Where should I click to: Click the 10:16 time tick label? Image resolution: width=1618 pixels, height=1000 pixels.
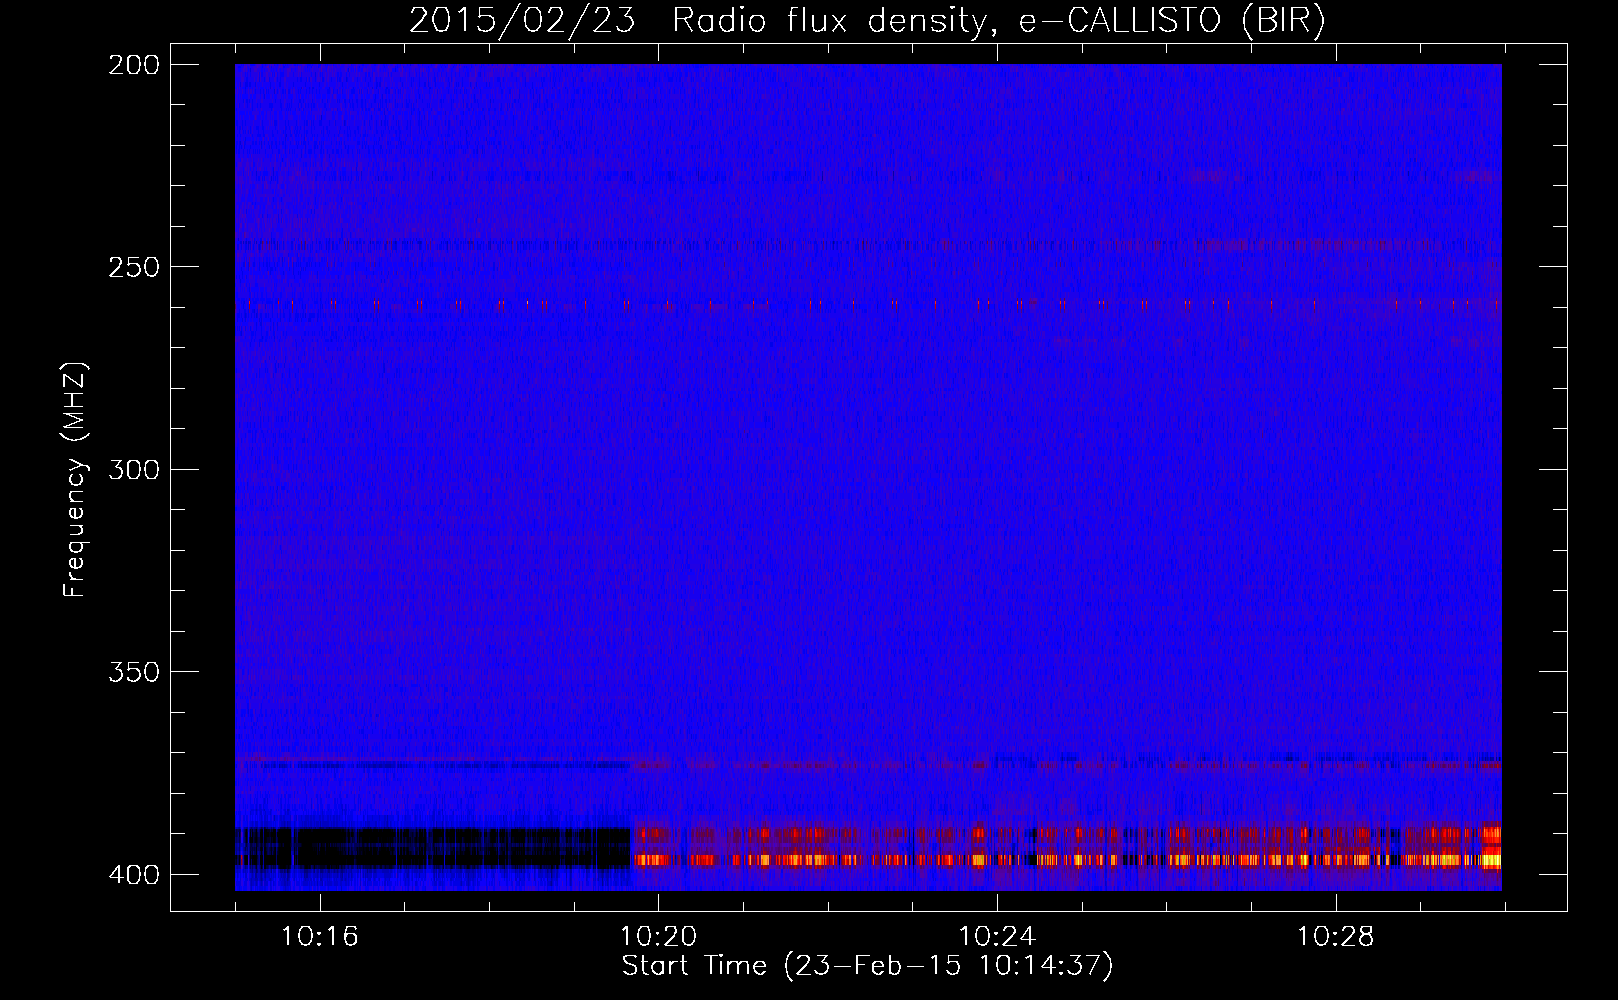tap(319, 937)
